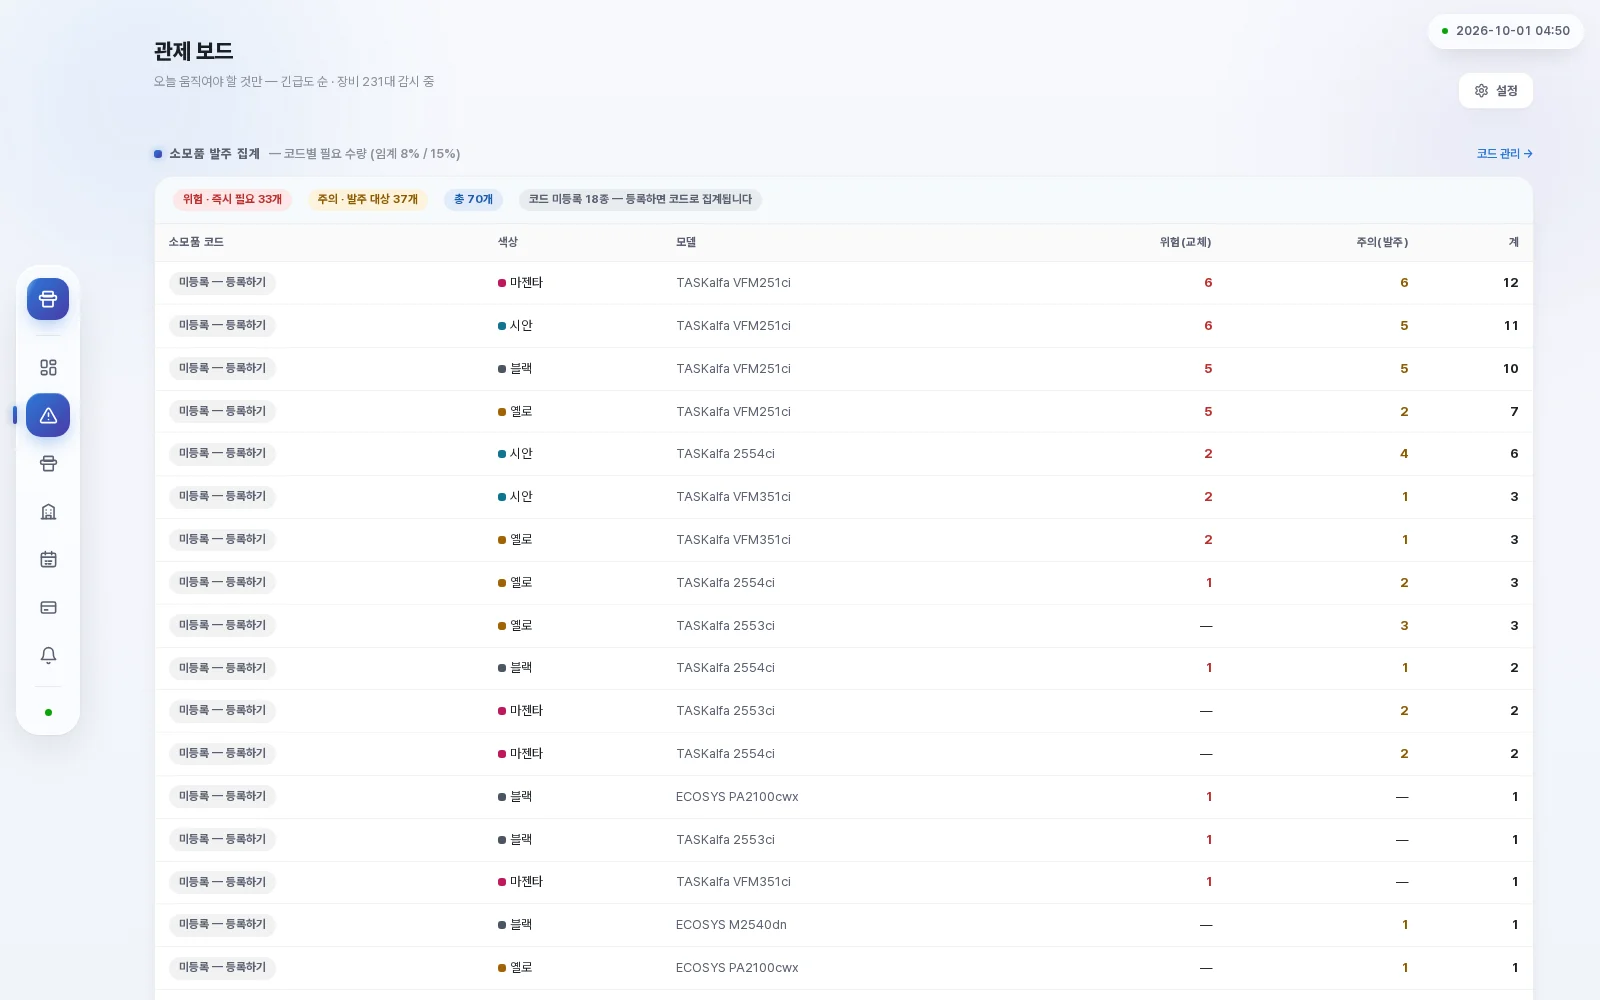This screenshot has height=1000, width=1600.
Task: Follow the 코드 관리 link
Action: pos(1504,153)
